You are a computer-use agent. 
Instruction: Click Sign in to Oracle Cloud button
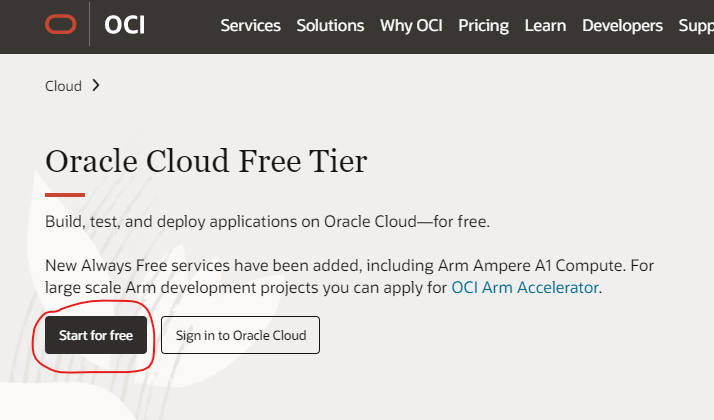click(240, 335)
